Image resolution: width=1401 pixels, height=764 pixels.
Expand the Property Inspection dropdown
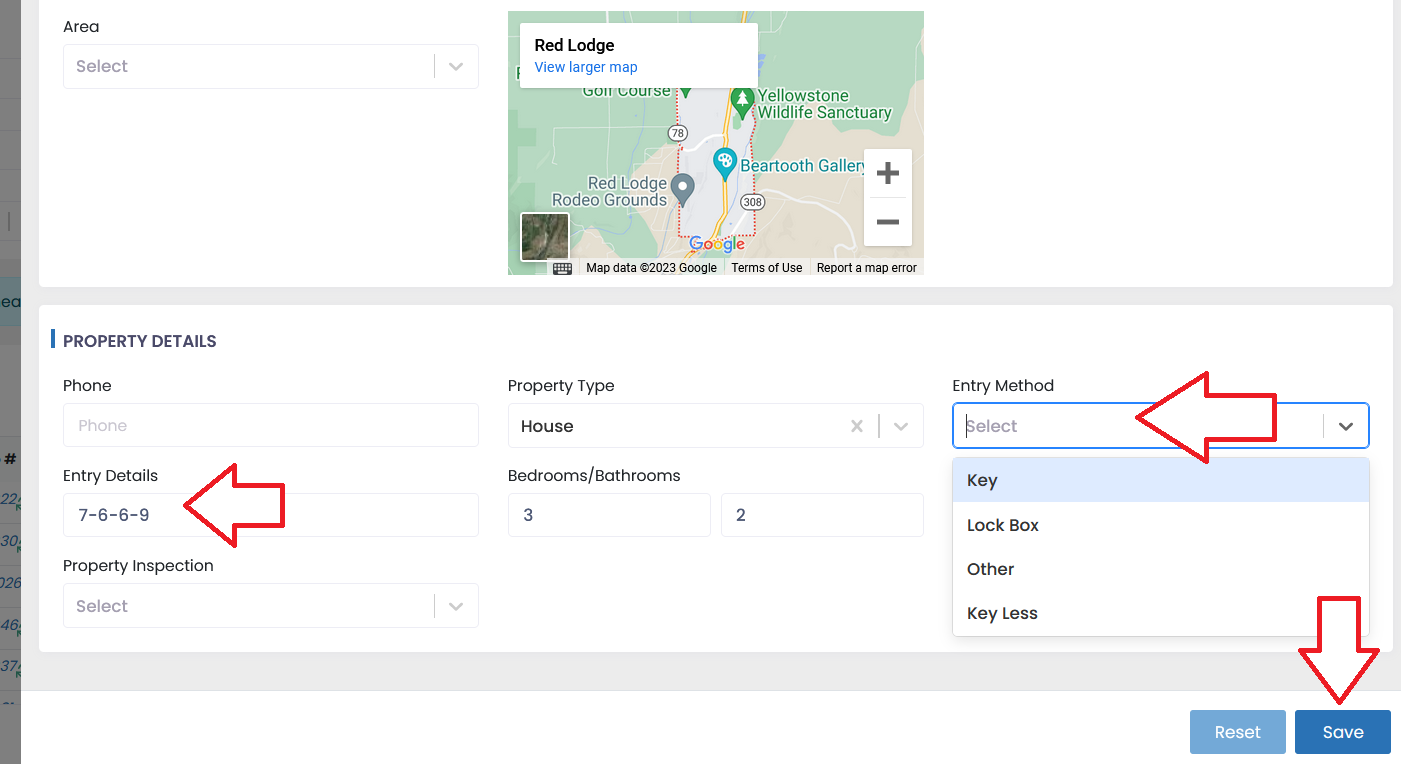coord(456,606)
